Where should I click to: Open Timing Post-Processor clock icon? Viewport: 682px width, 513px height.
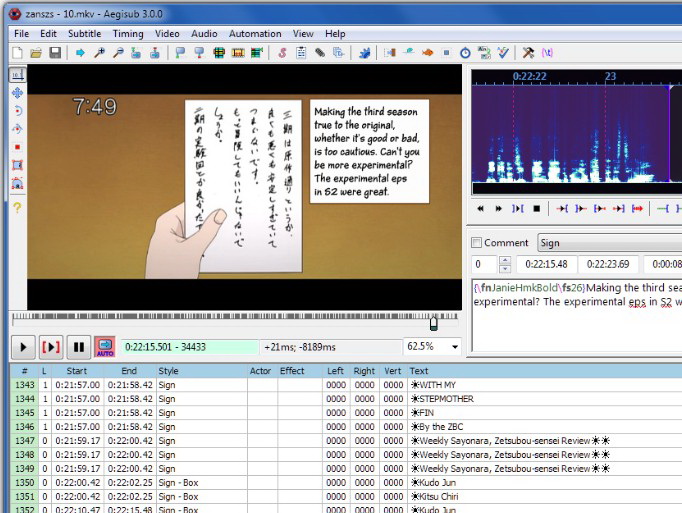click(x=465, y=53)
